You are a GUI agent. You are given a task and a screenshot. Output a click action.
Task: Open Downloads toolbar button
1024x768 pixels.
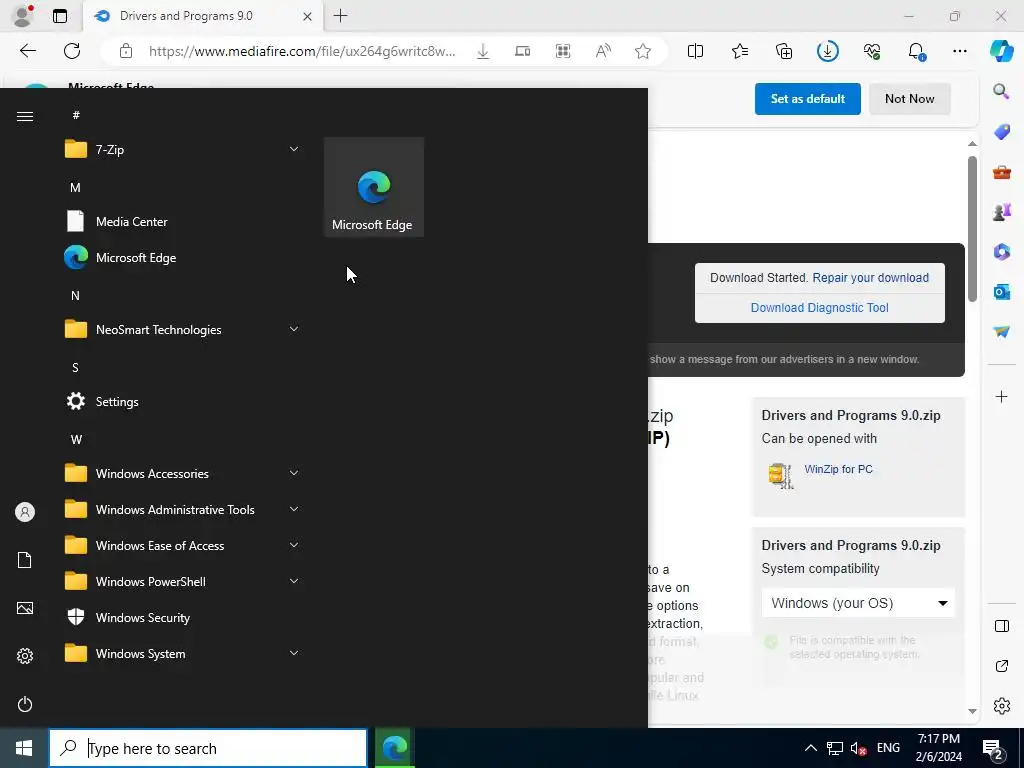[x=827, y=51]
